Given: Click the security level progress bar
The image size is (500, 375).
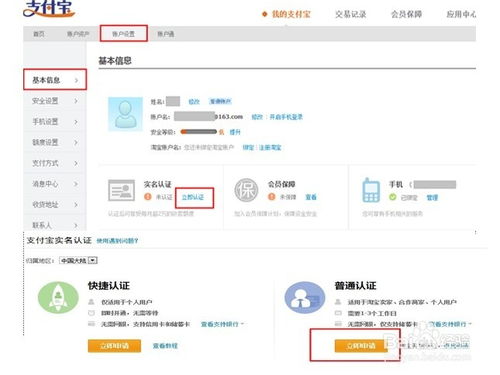Looking at the screenshot, I should click(198, 132).
